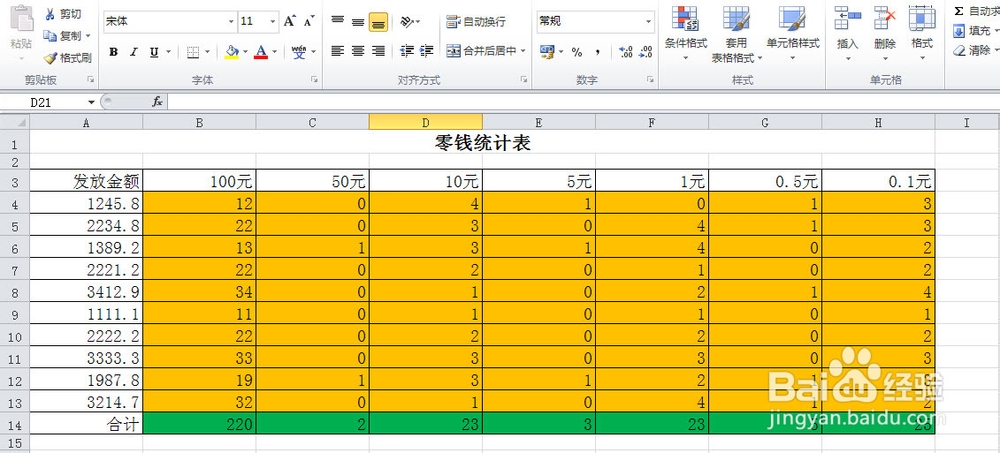This screenshot has height=453, width=1000.
Task: Select the total cell showing 220
Action: (x=200, y=424)
